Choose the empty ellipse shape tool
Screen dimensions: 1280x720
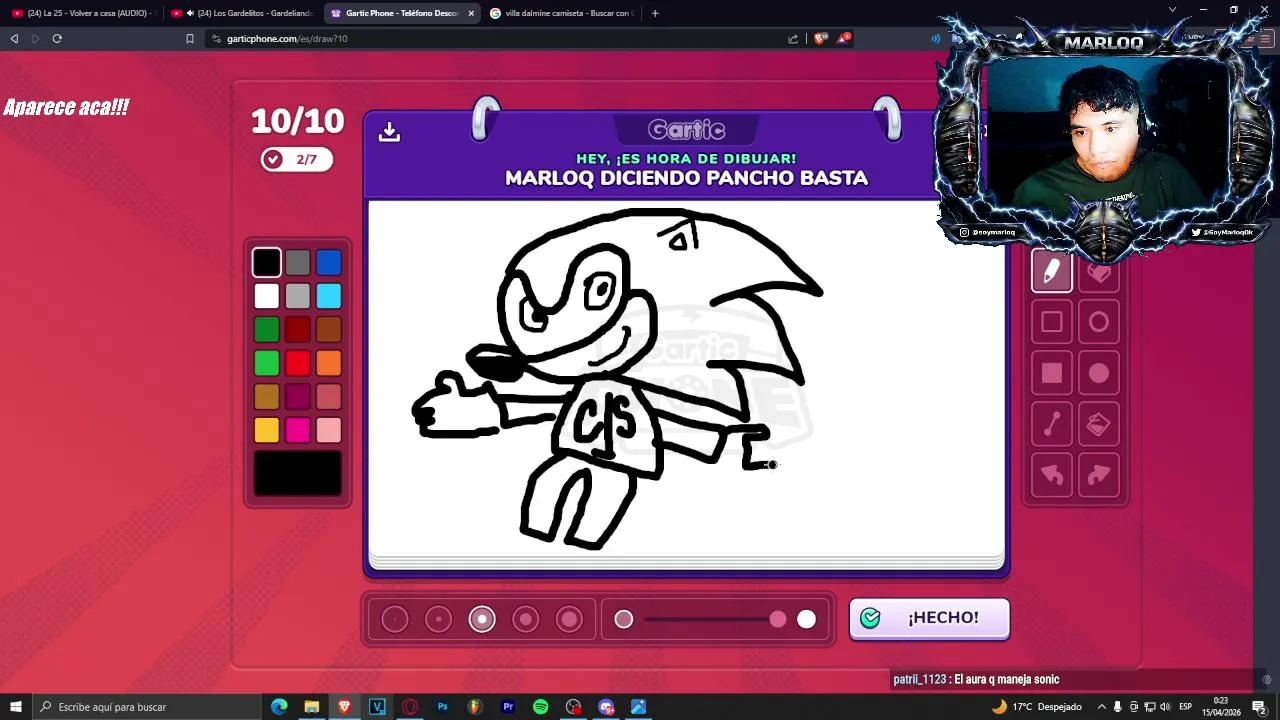click(1098, 322)
